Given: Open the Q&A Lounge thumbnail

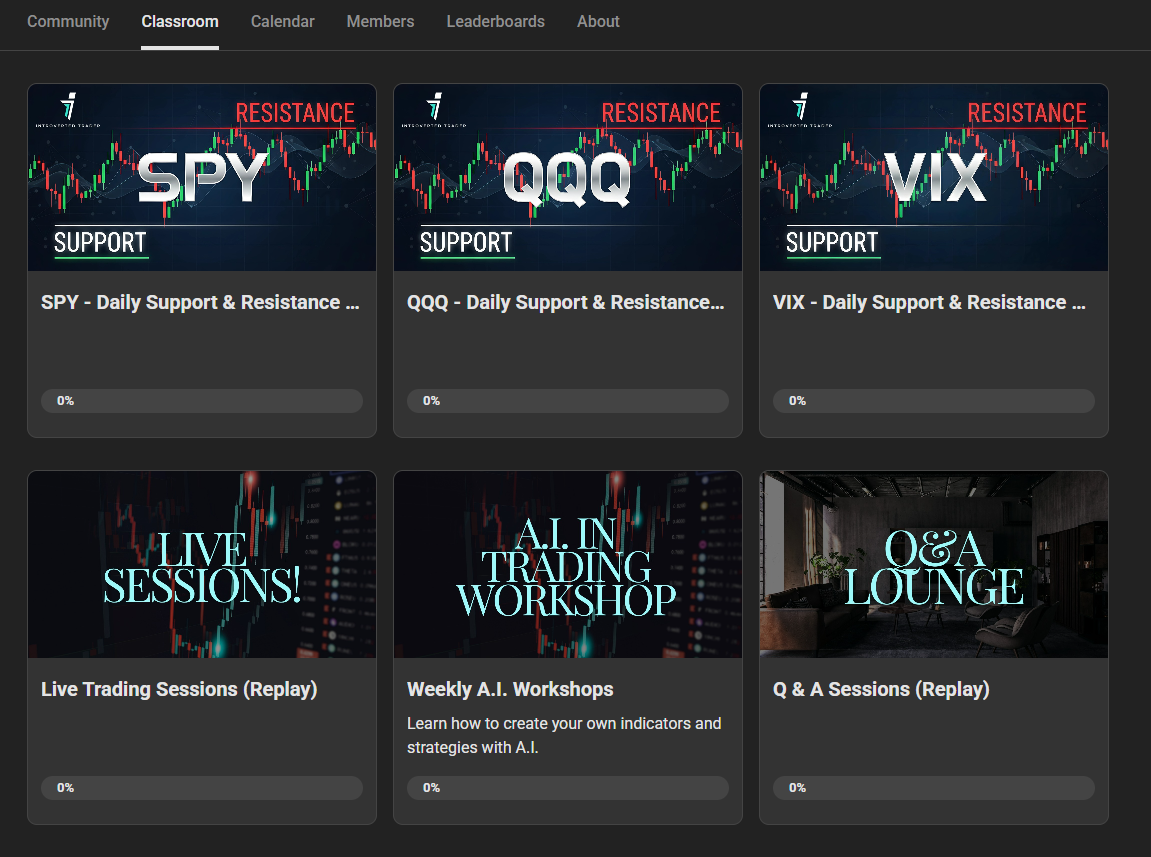Looking at the screenshot, I should (934, 565).
